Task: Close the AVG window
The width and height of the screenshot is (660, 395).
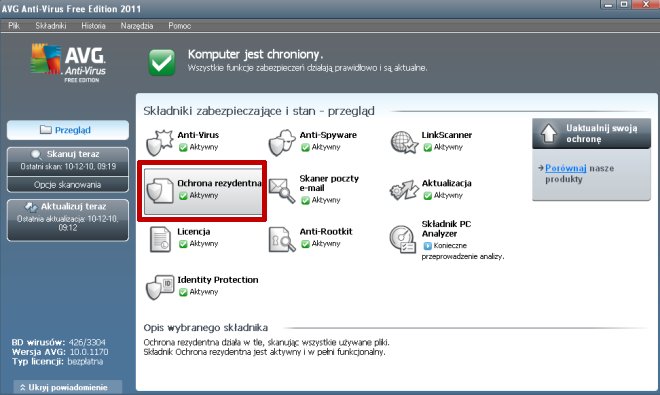Action: [x=646, y=5]
